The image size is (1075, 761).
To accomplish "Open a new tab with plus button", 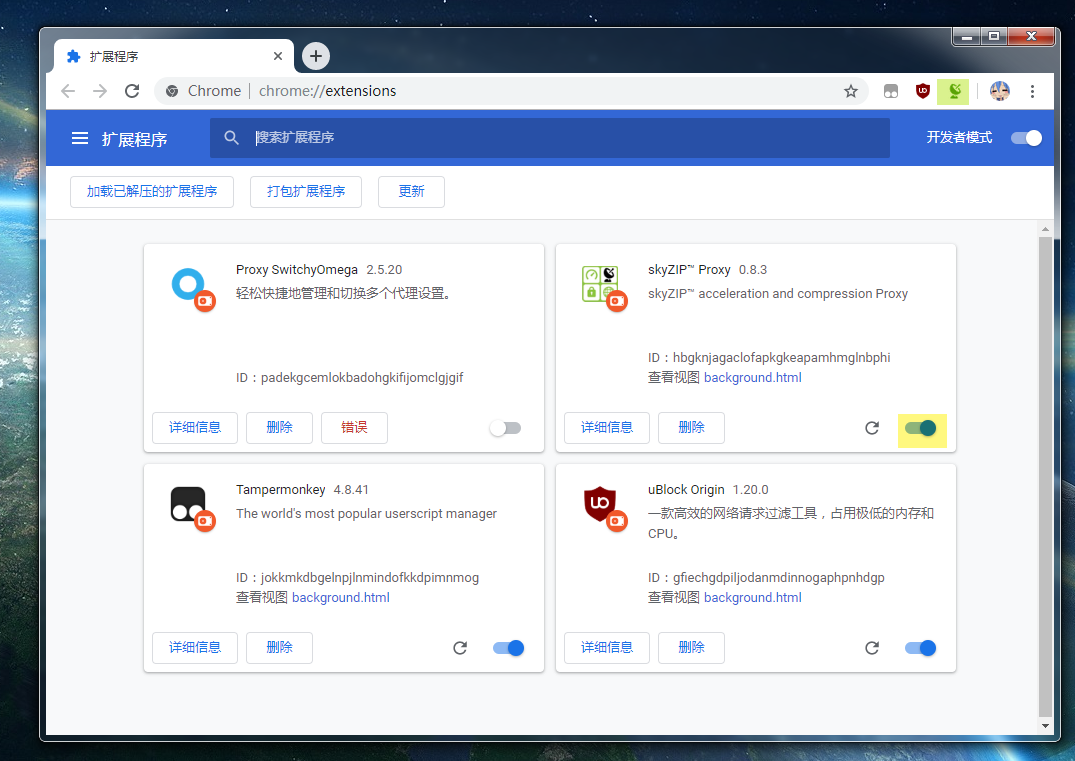I will click(316, 56).
